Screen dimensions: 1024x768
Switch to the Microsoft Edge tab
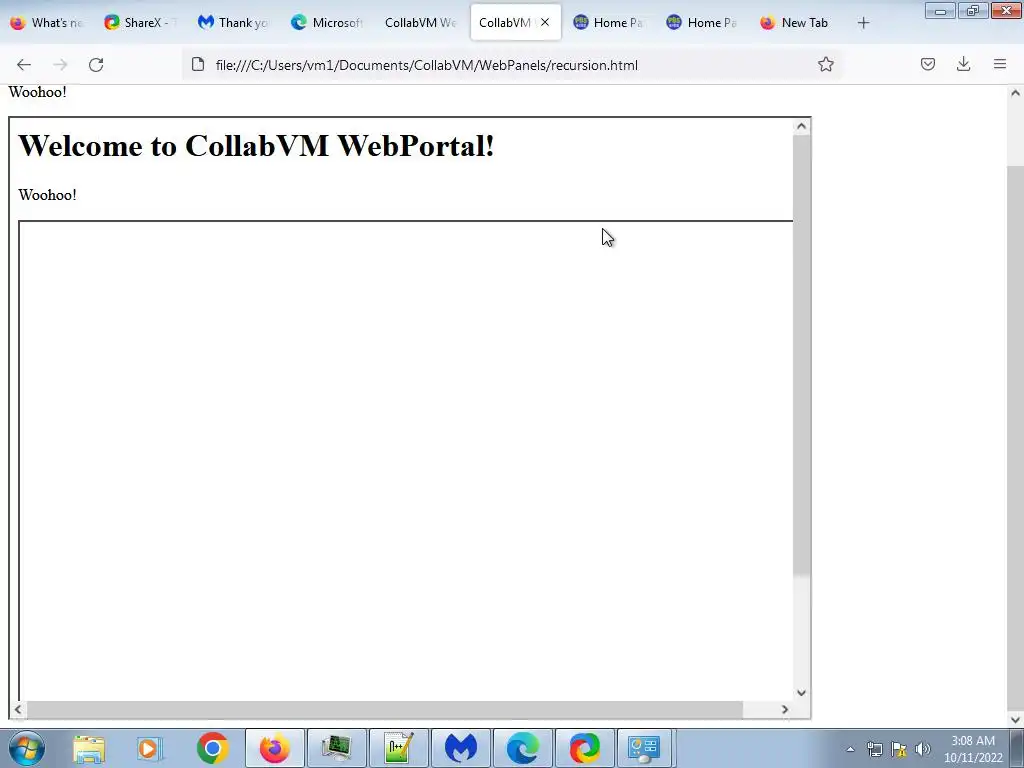click(327, 23)
